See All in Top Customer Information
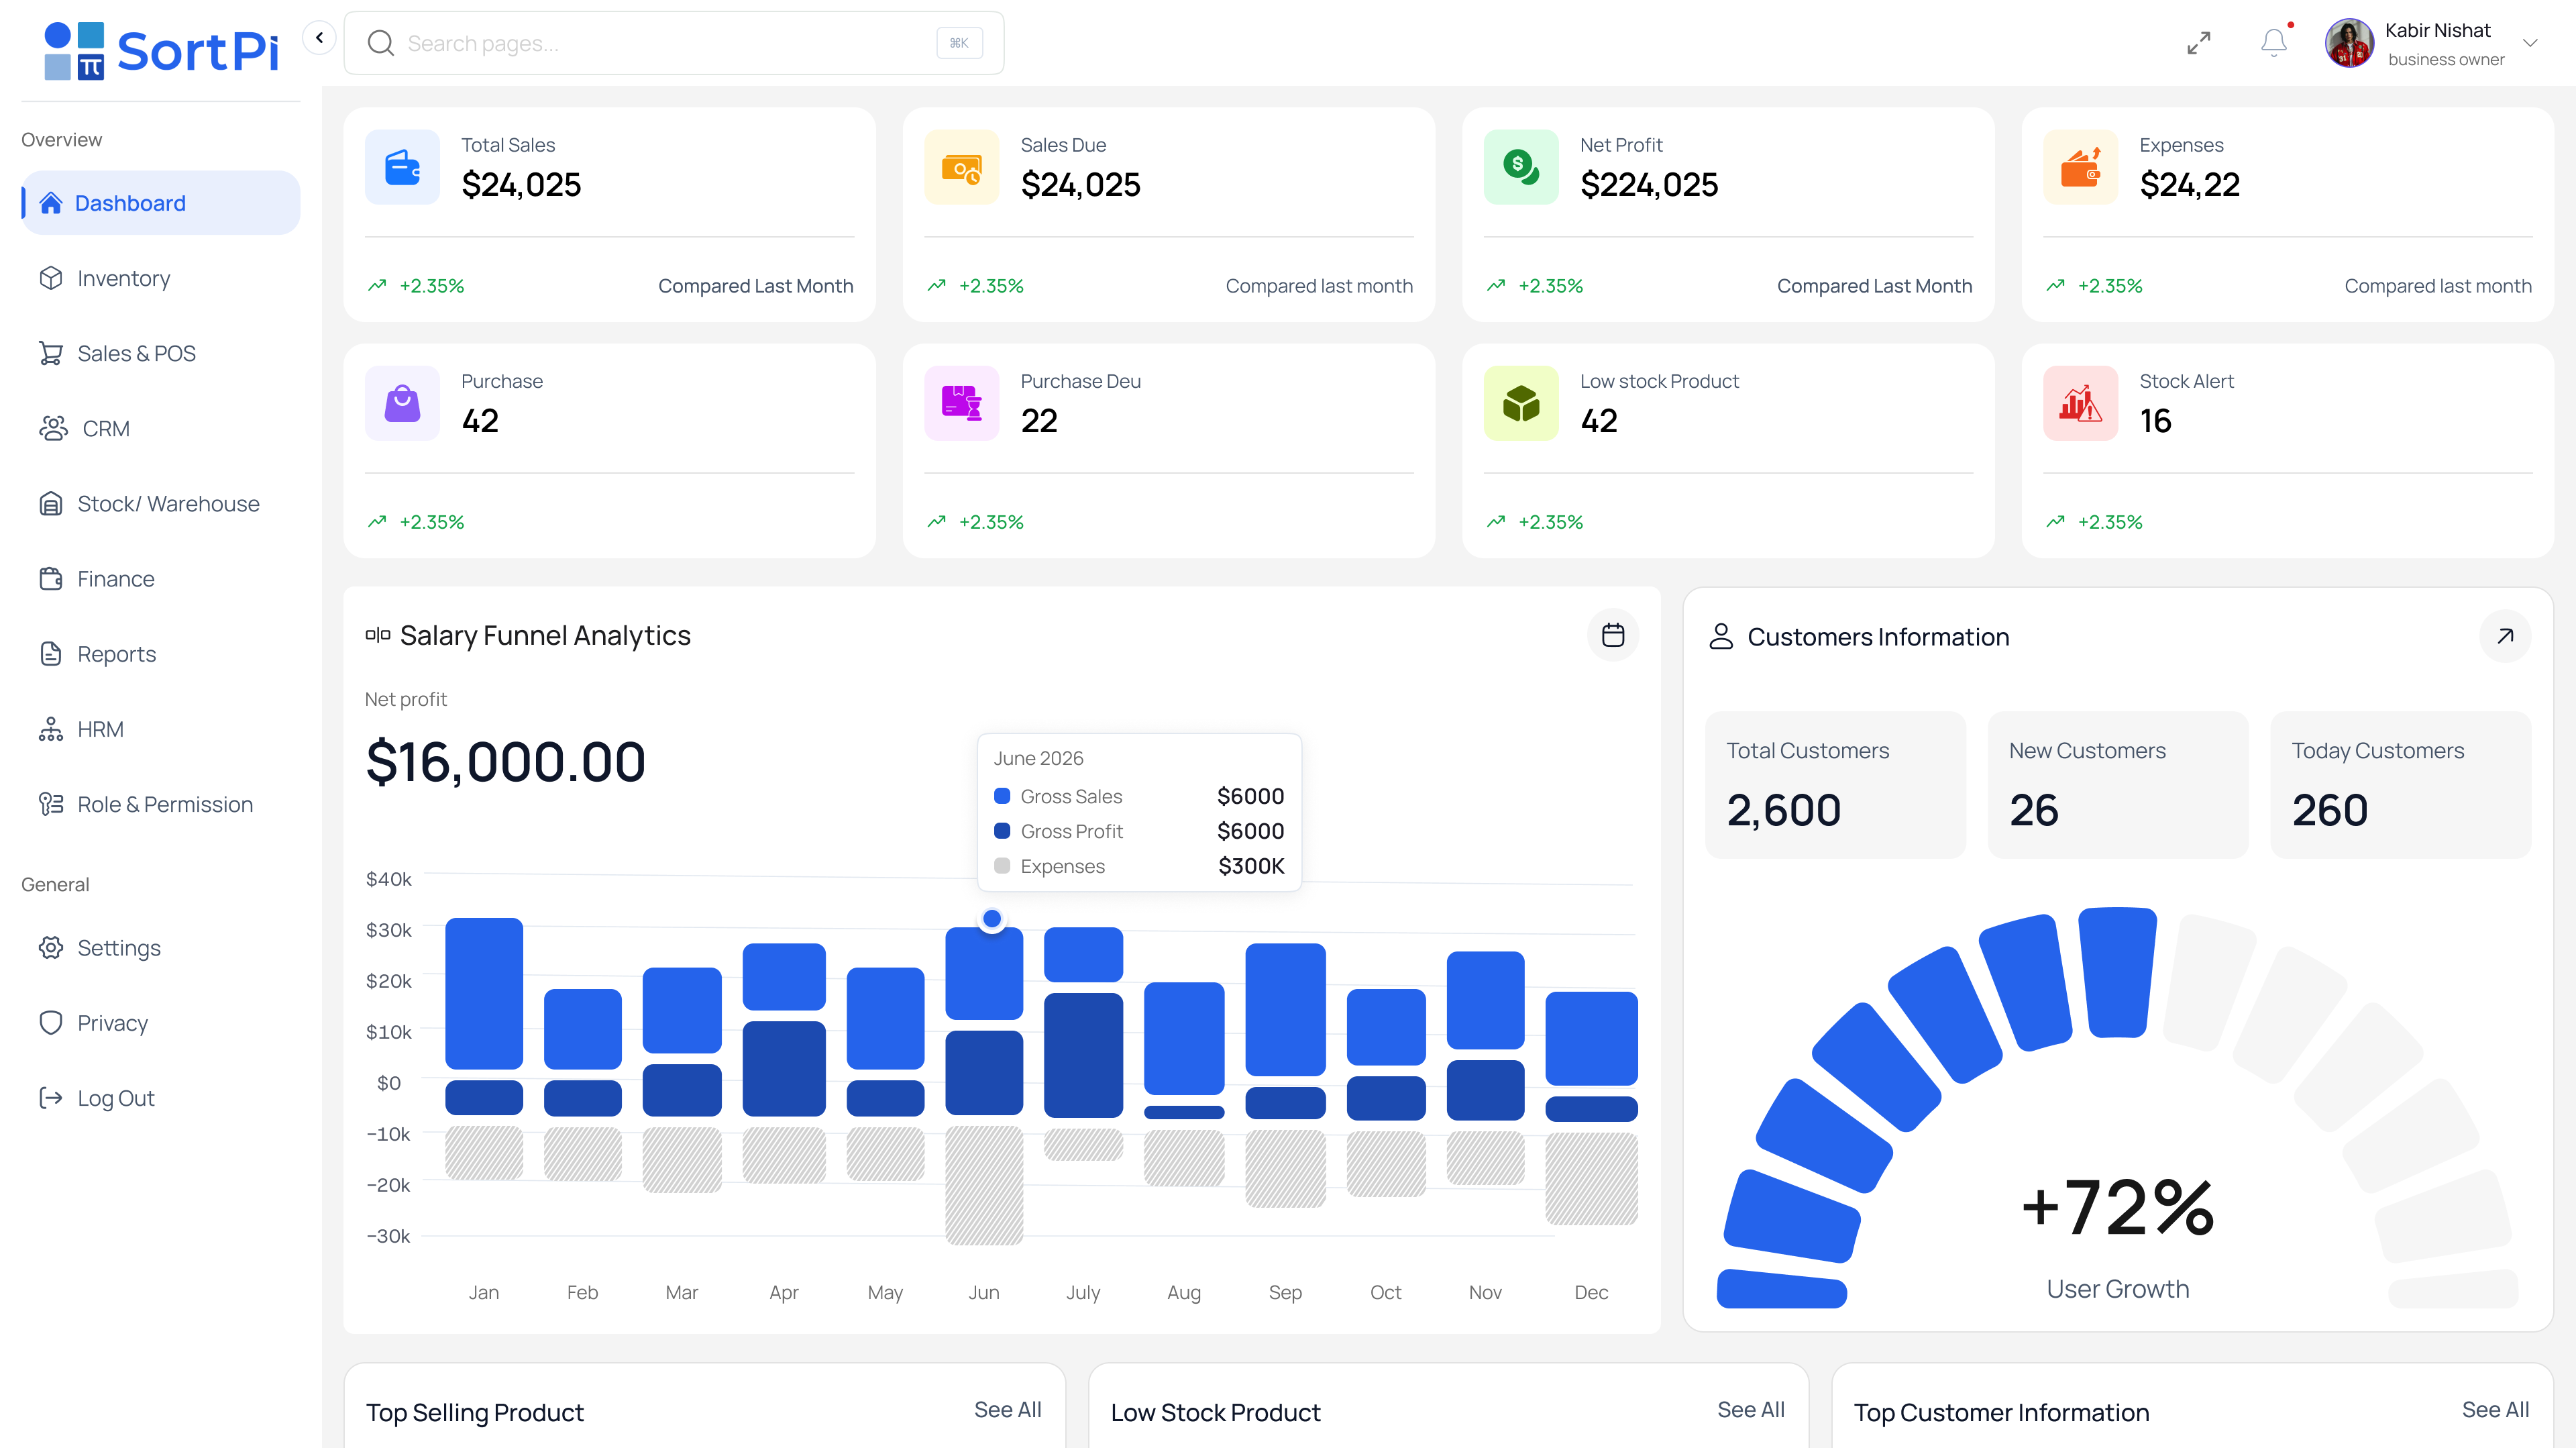The height and width of the screenshot is (1448, 2576). pyautogui.click(x=2495, y=1409)
